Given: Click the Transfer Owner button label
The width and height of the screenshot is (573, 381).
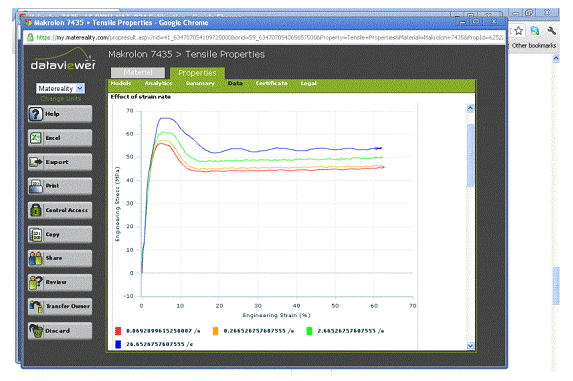Looking at the screenshot, I should pyautogui.click(x=68, y=306).
